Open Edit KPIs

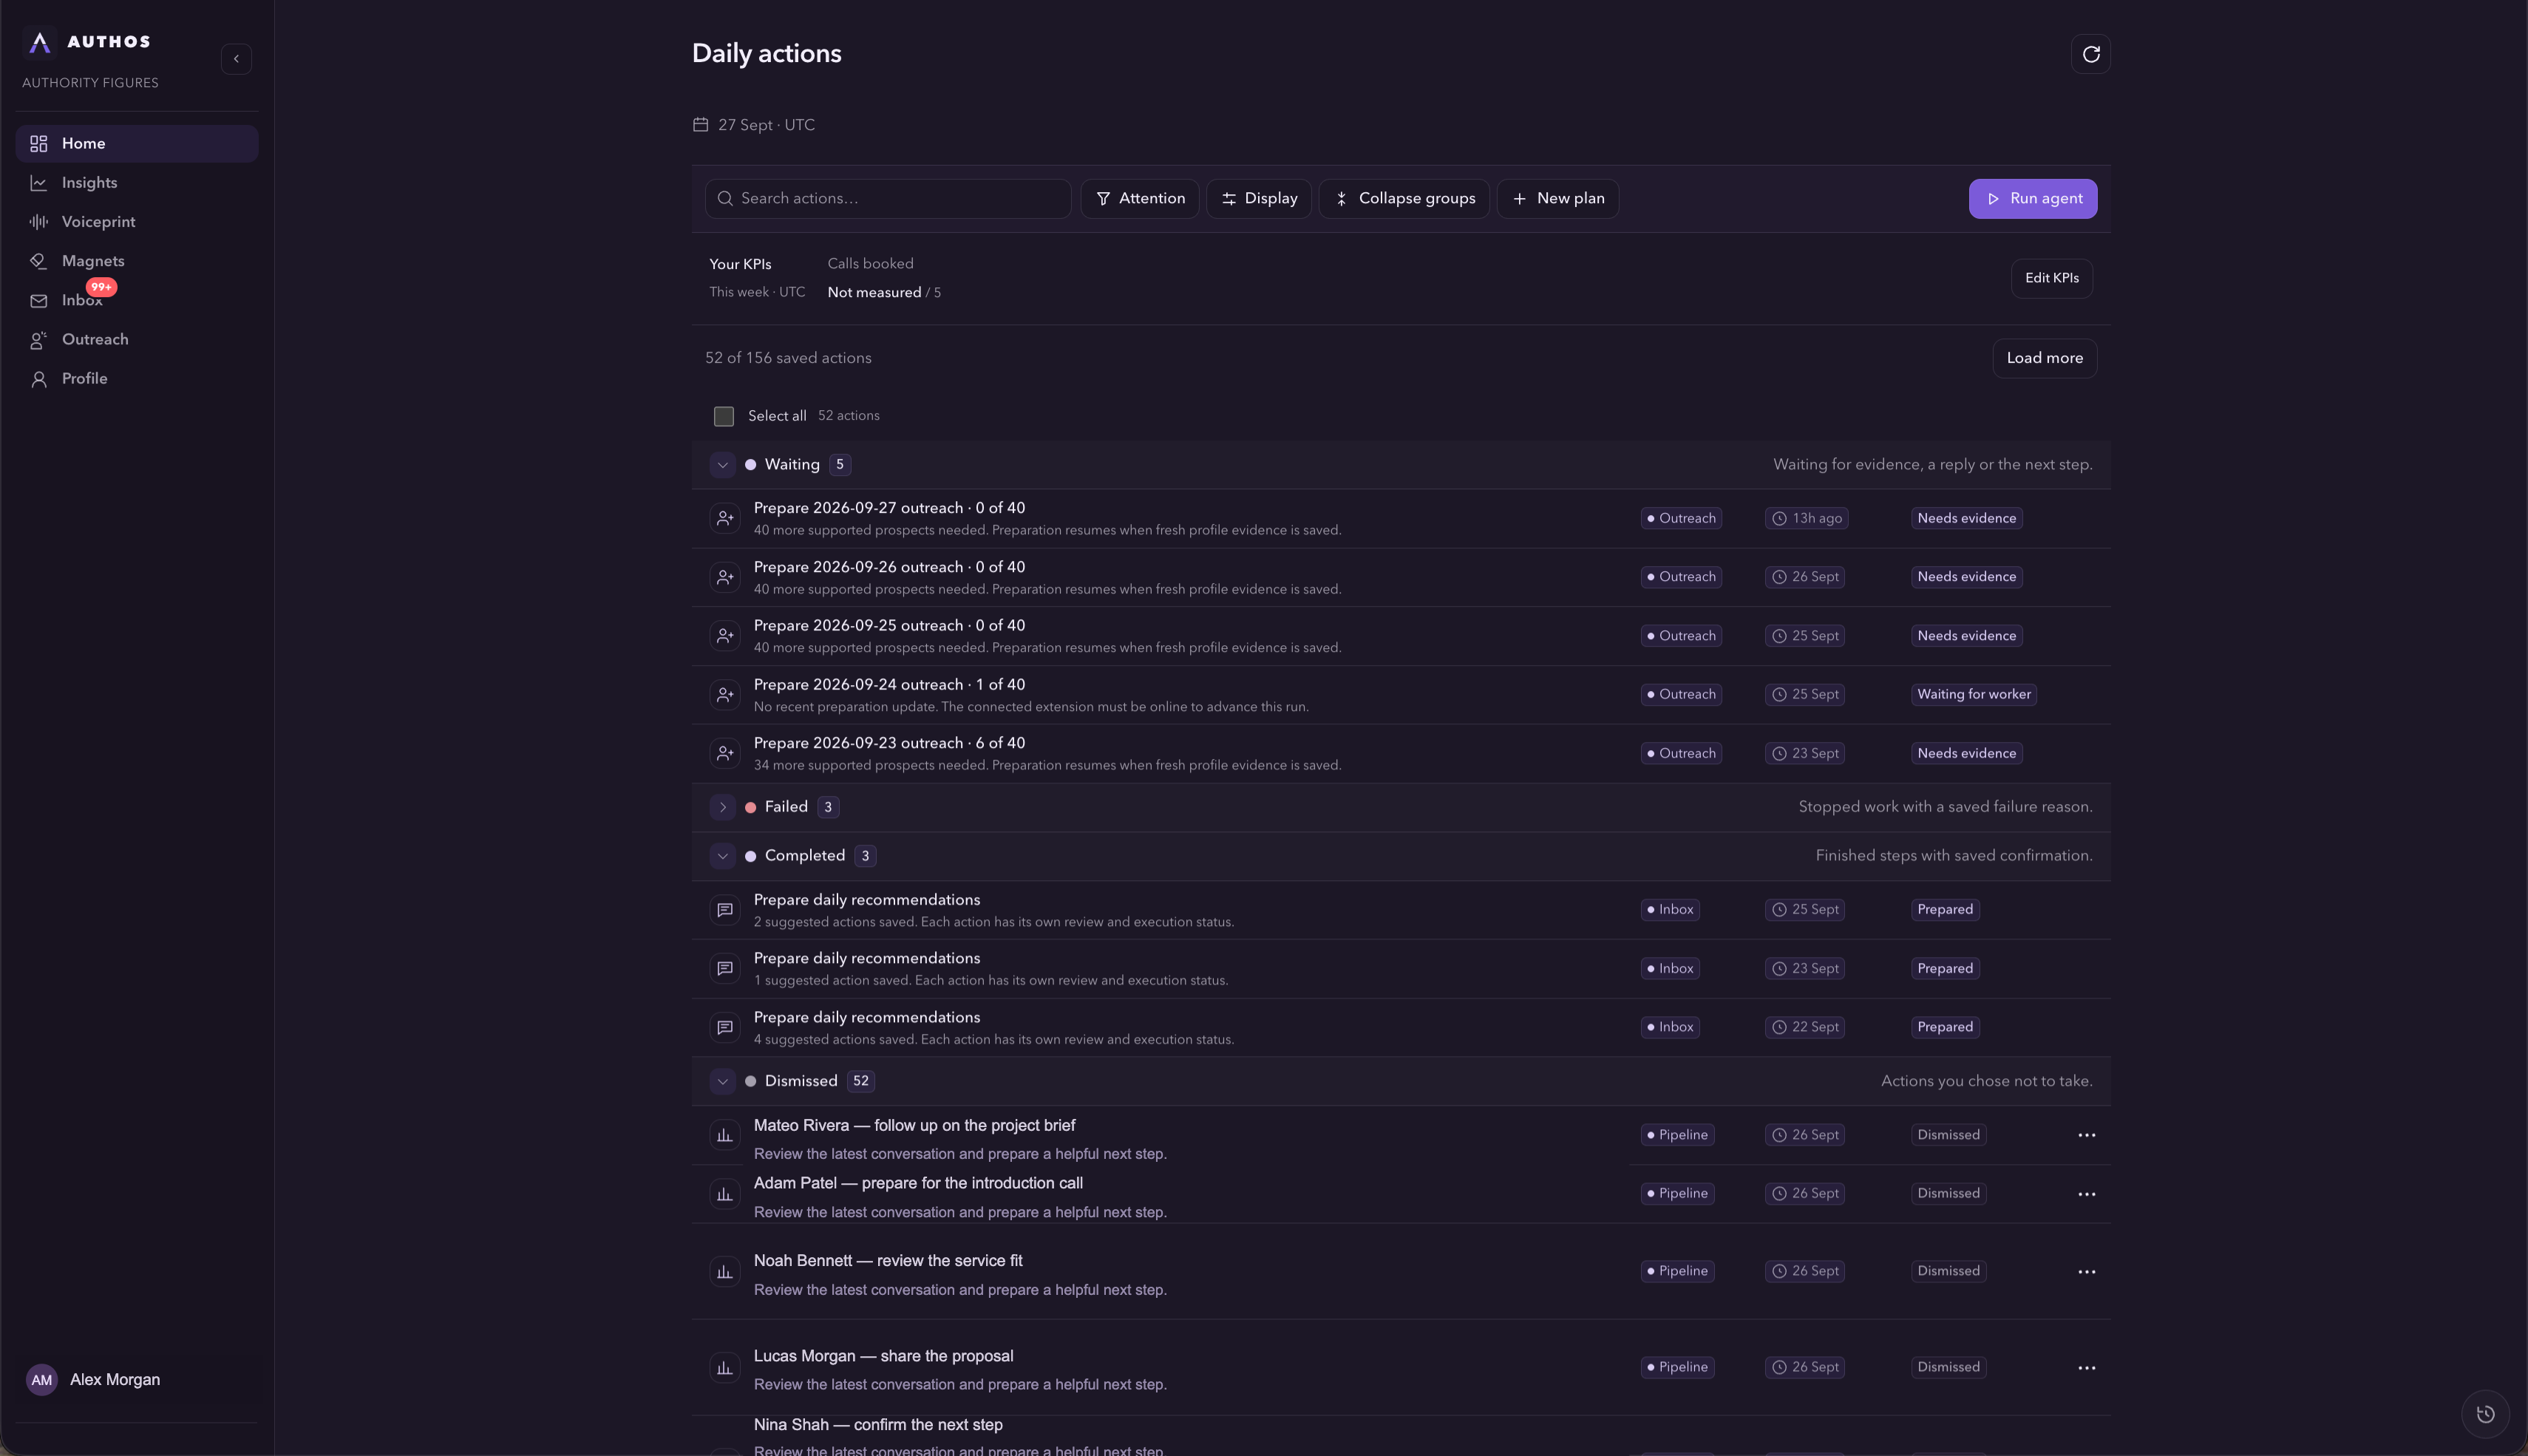coord(2052,278)
